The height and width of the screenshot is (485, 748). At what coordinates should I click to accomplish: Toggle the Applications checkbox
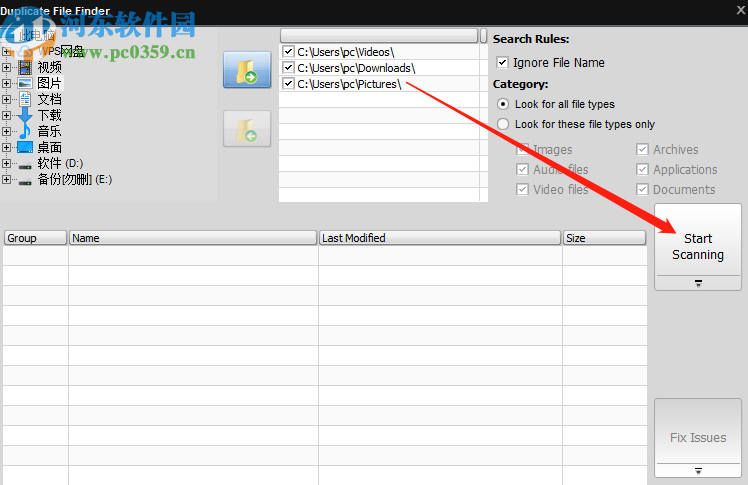pyautogui.click(x=642, y=169)
